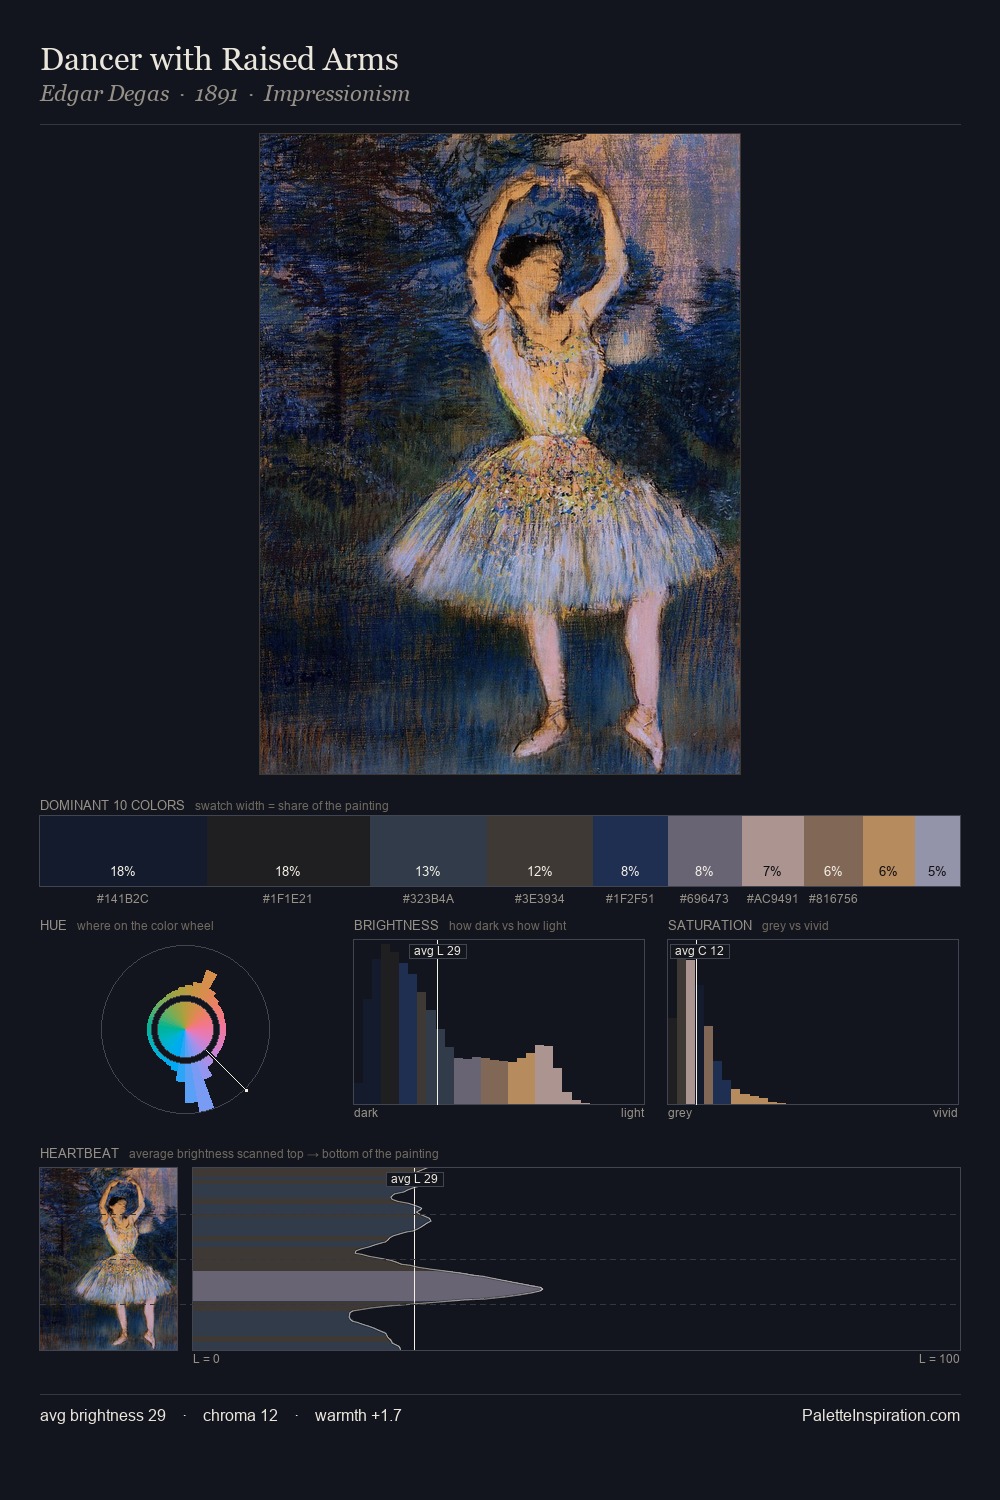Click the orange spike on the hue wheel
Image resolution: width=1000 pixels, height=1500 pixels.
tap(207, 980)
